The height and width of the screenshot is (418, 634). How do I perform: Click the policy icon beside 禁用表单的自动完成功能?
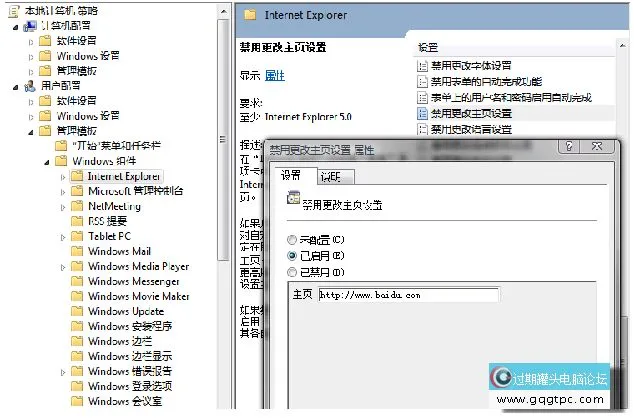(422, 82)
